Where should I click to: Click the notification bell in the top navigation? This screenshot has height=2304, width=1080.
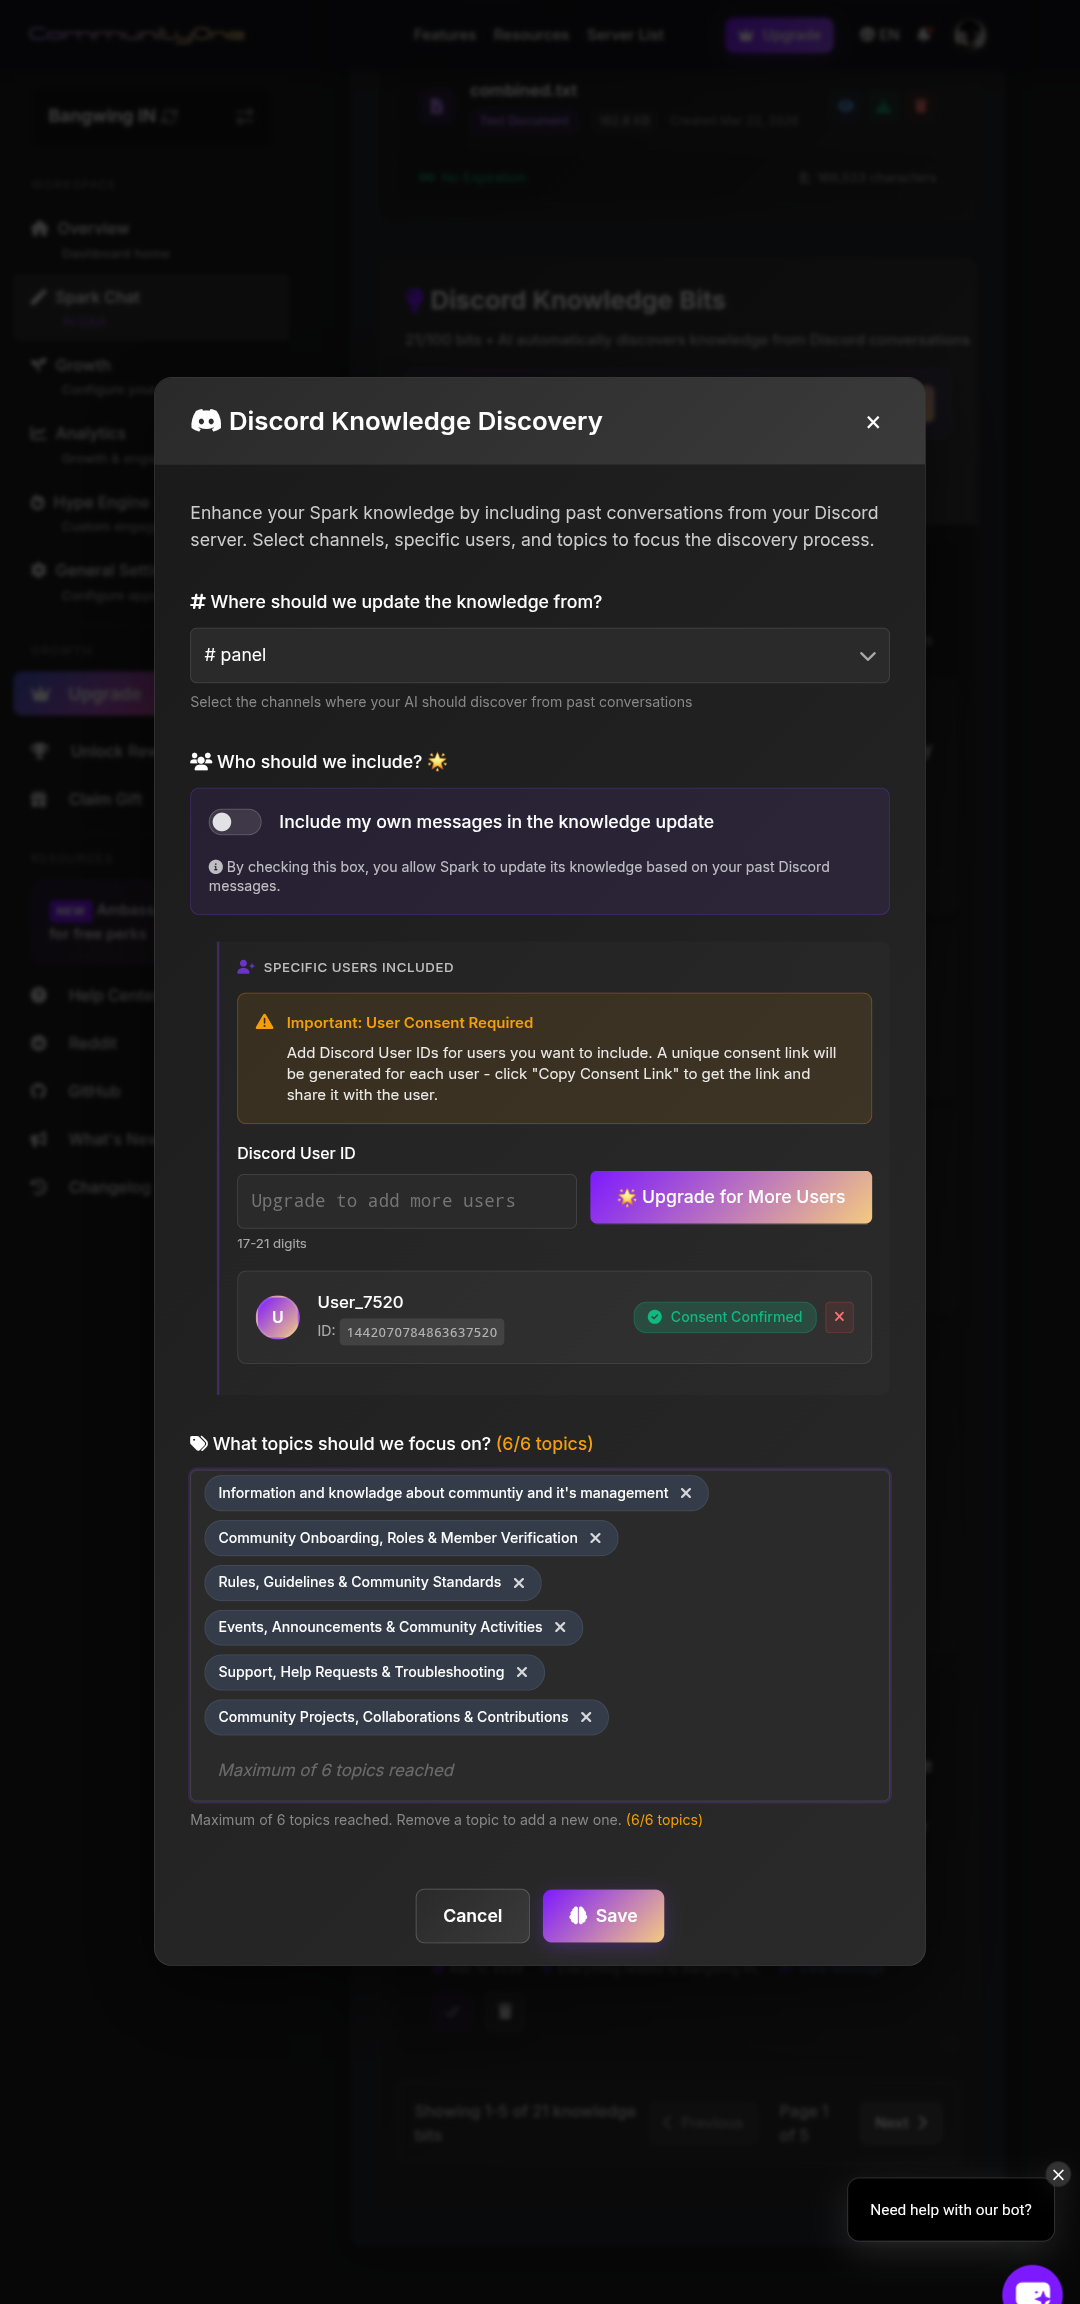click(923, 34)
